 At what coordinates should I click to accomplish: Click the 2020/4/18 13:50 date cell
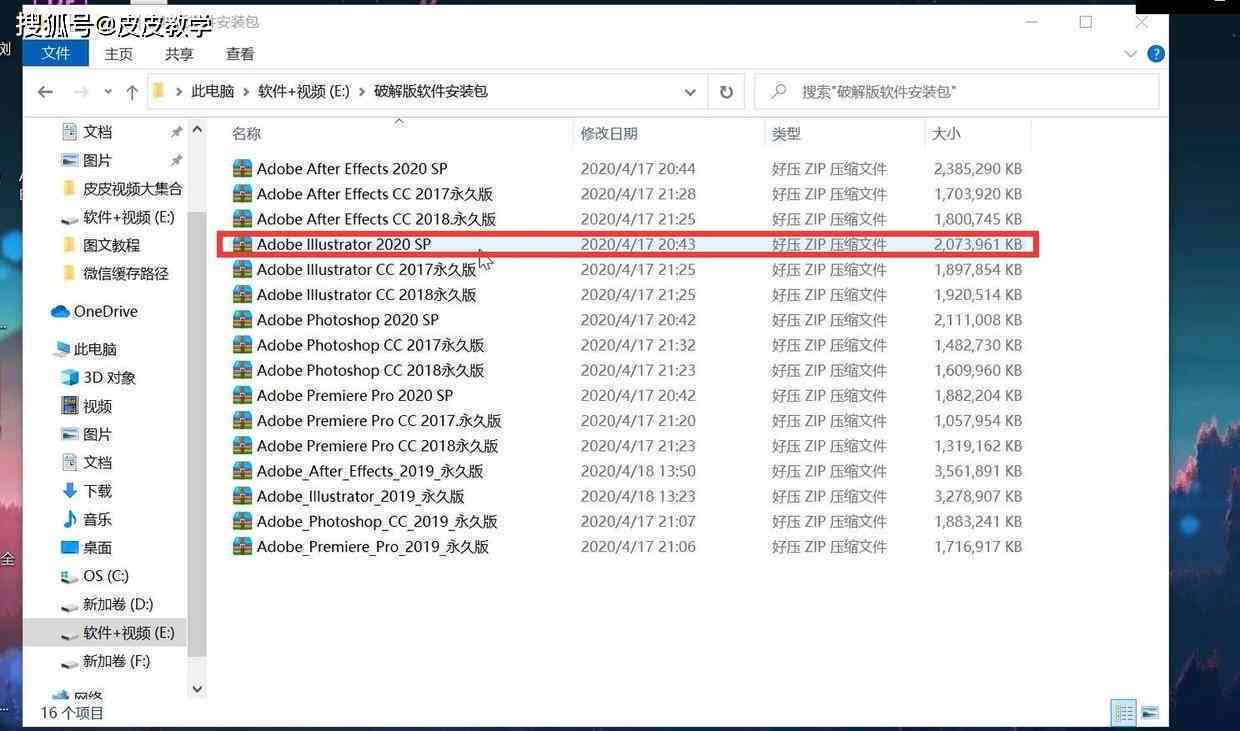[x=638, y=471]
